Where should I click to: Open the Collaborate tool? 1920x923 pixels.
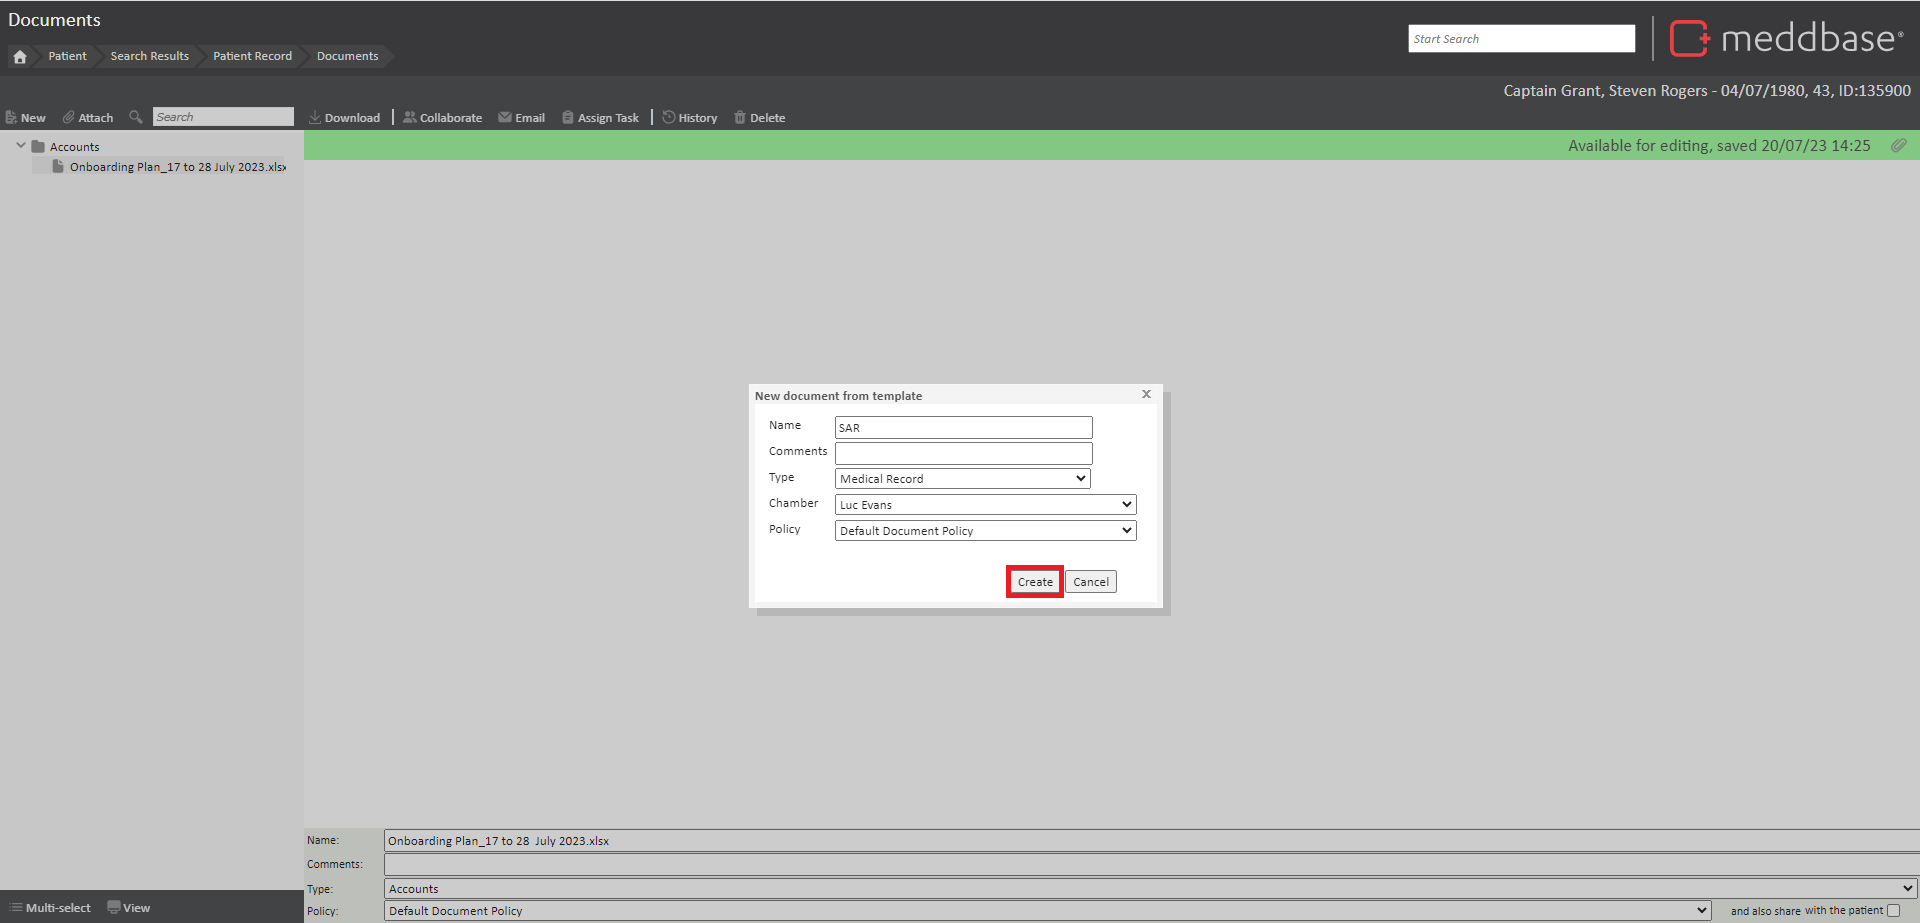tap(442, 118)
